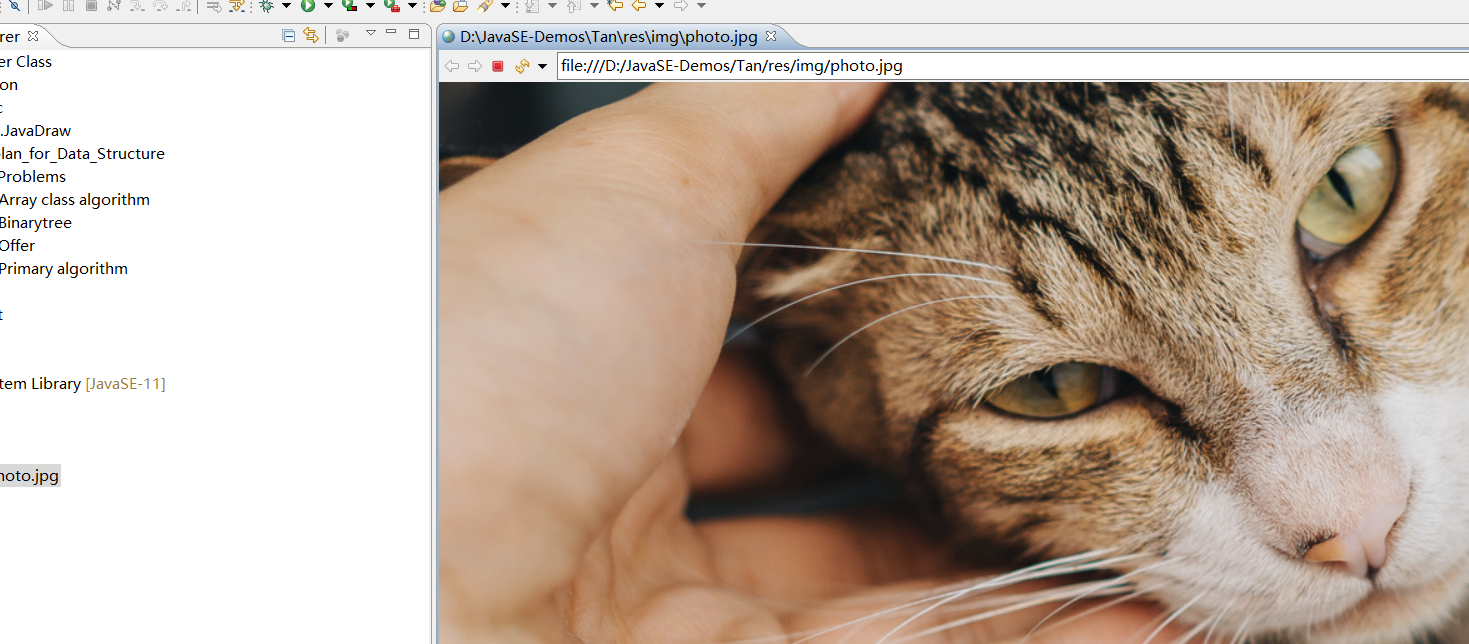Image resolution: width=1469 pixels, height=644 pixels.
Task: Click the Terminate square toolbar icon
Action: [x=91, y=6]
